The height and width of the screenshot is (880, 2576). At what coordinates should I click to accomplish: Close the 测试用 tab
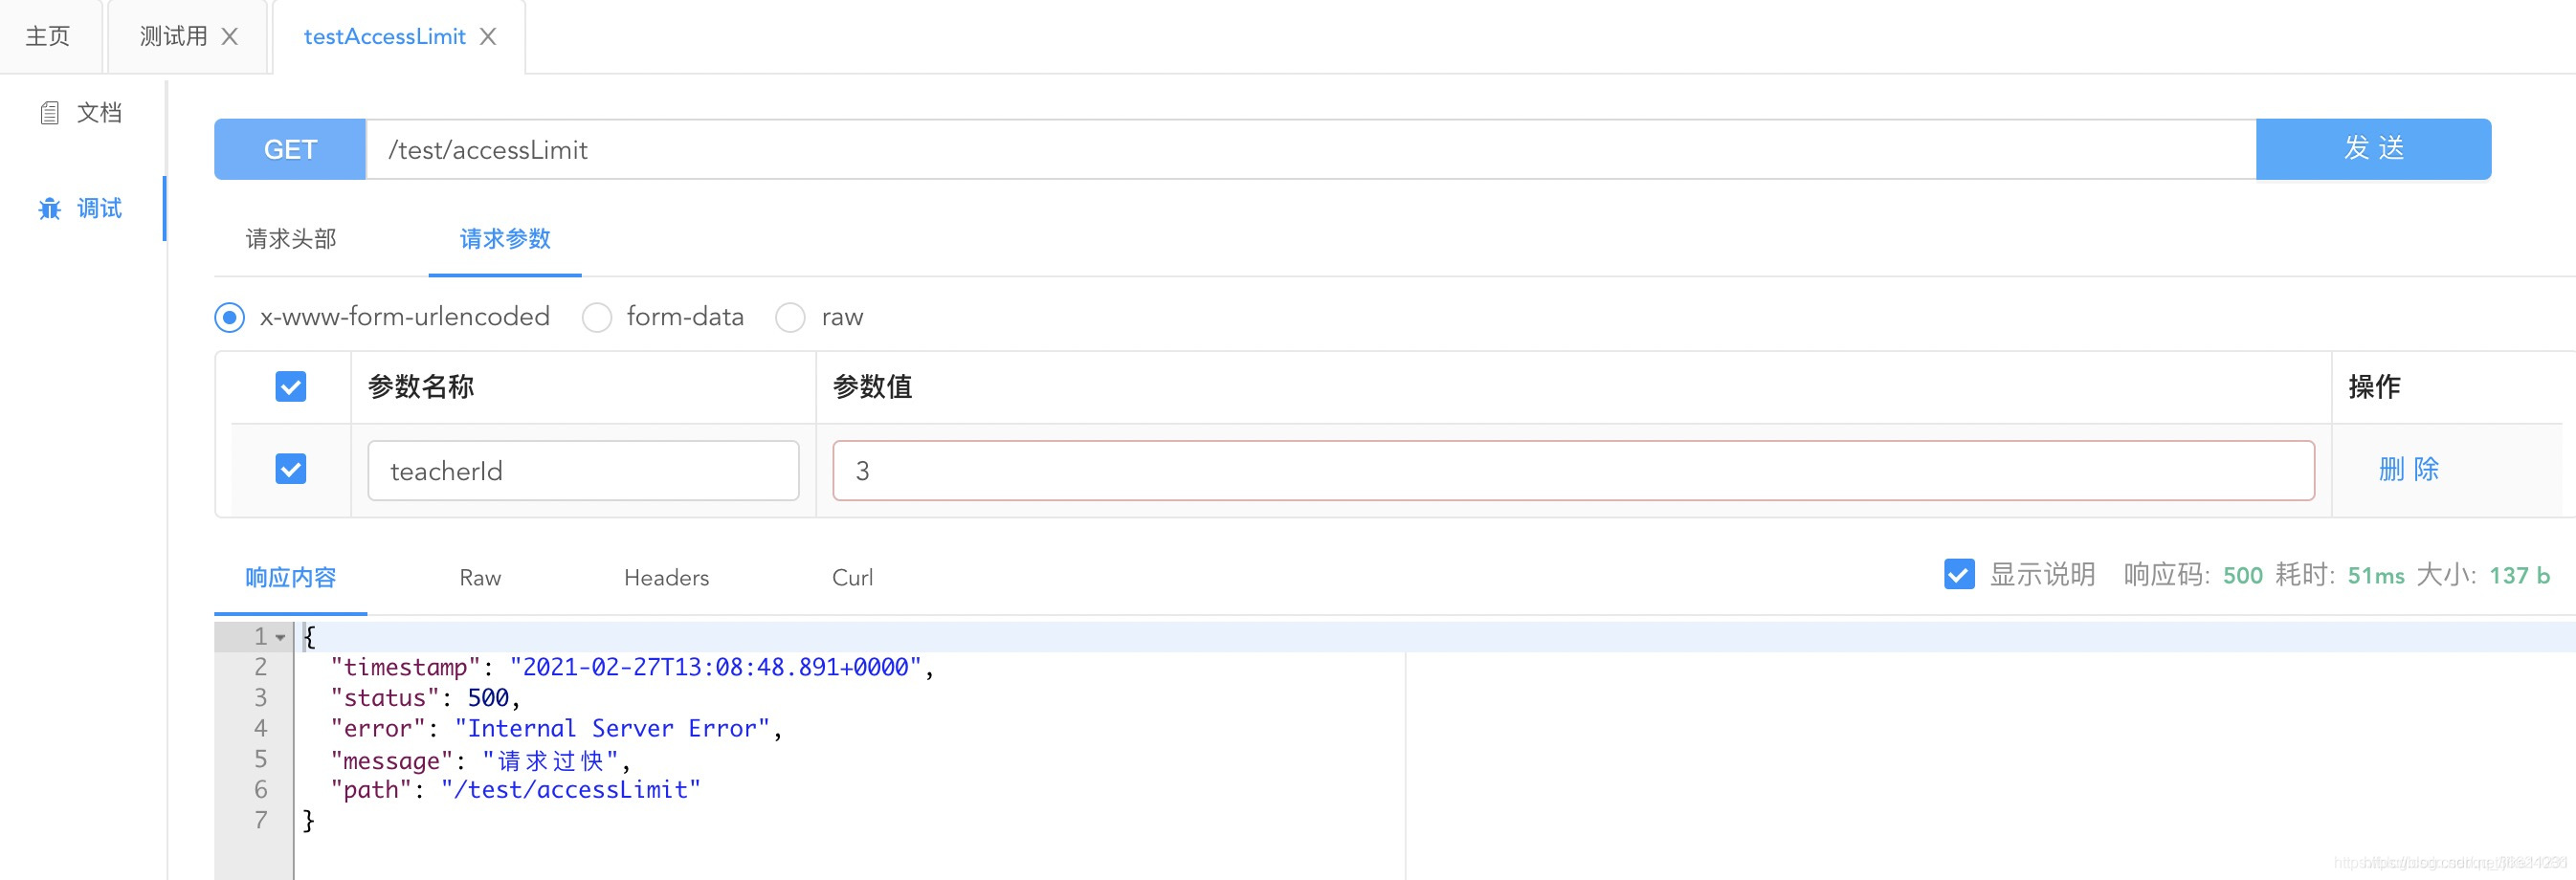pyautogui.click(x=229, y=37)
